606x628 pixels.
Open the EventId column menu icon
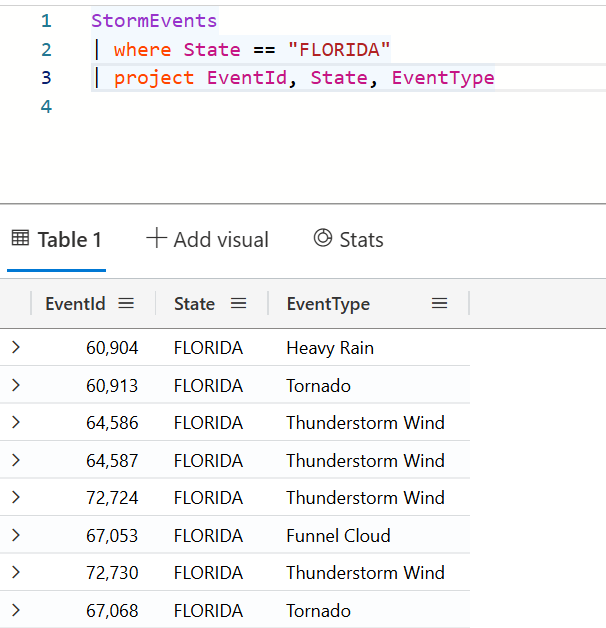[126, 303]
